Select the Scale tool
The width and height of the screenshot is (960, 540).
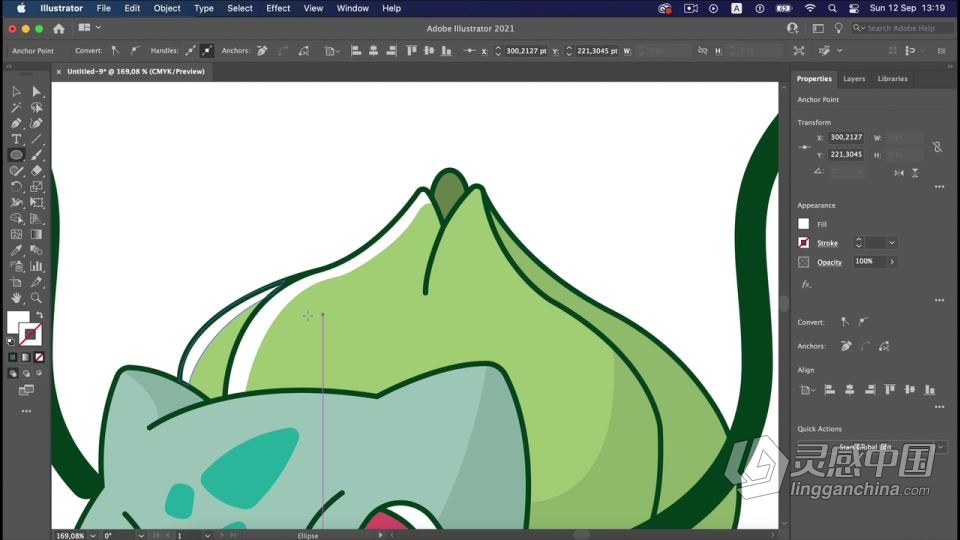point(37,187)
